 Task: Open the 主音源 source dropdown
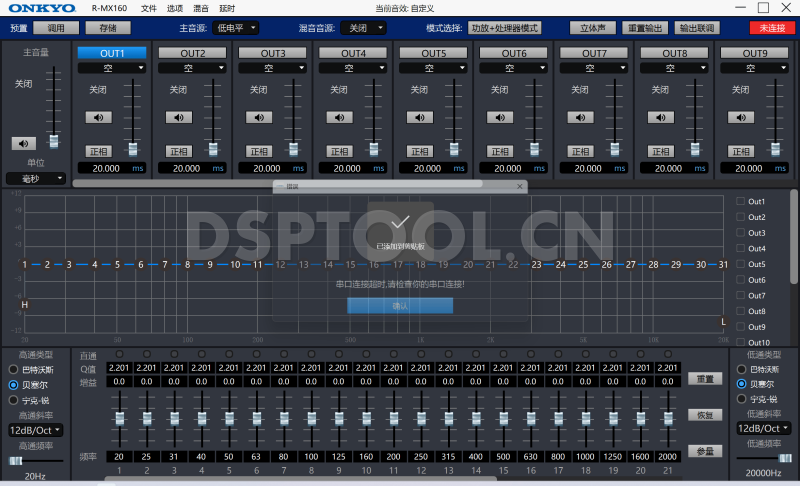(x=235, y=28)
